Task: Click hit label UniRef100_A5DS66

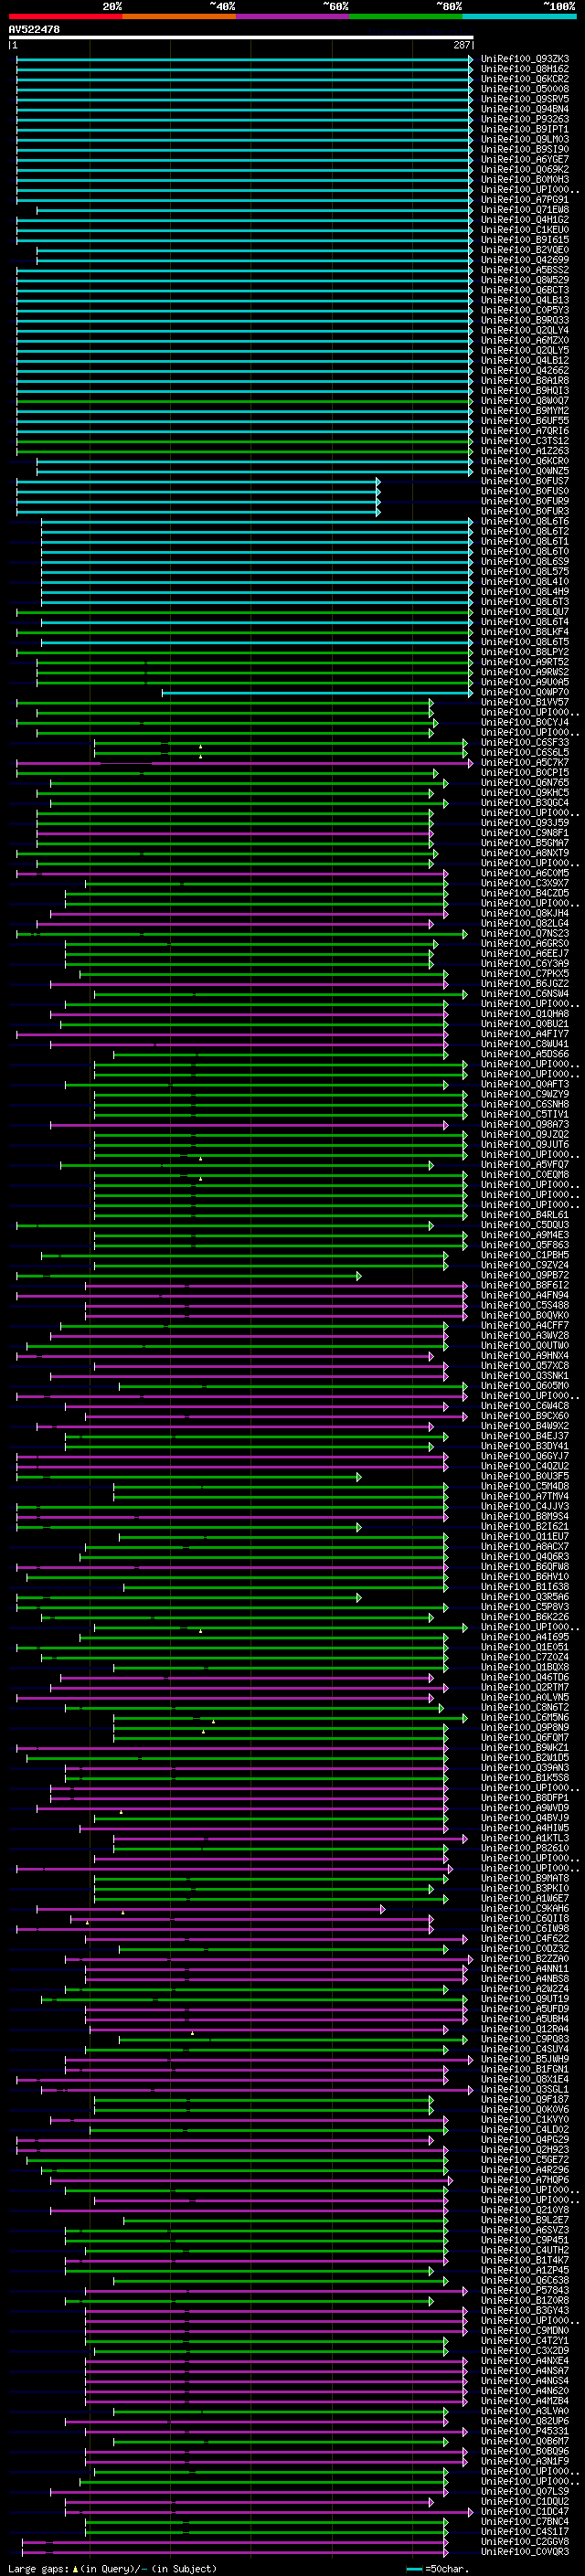Action: pos(525,1054)
